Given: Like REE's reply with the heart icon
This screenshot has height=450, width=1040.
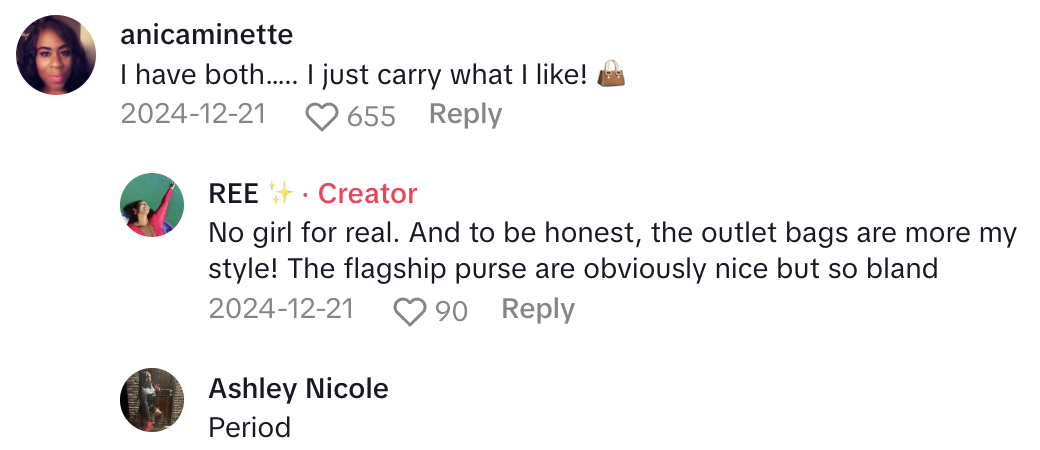Looking at the screenshot, I should [x=410, y=311].
